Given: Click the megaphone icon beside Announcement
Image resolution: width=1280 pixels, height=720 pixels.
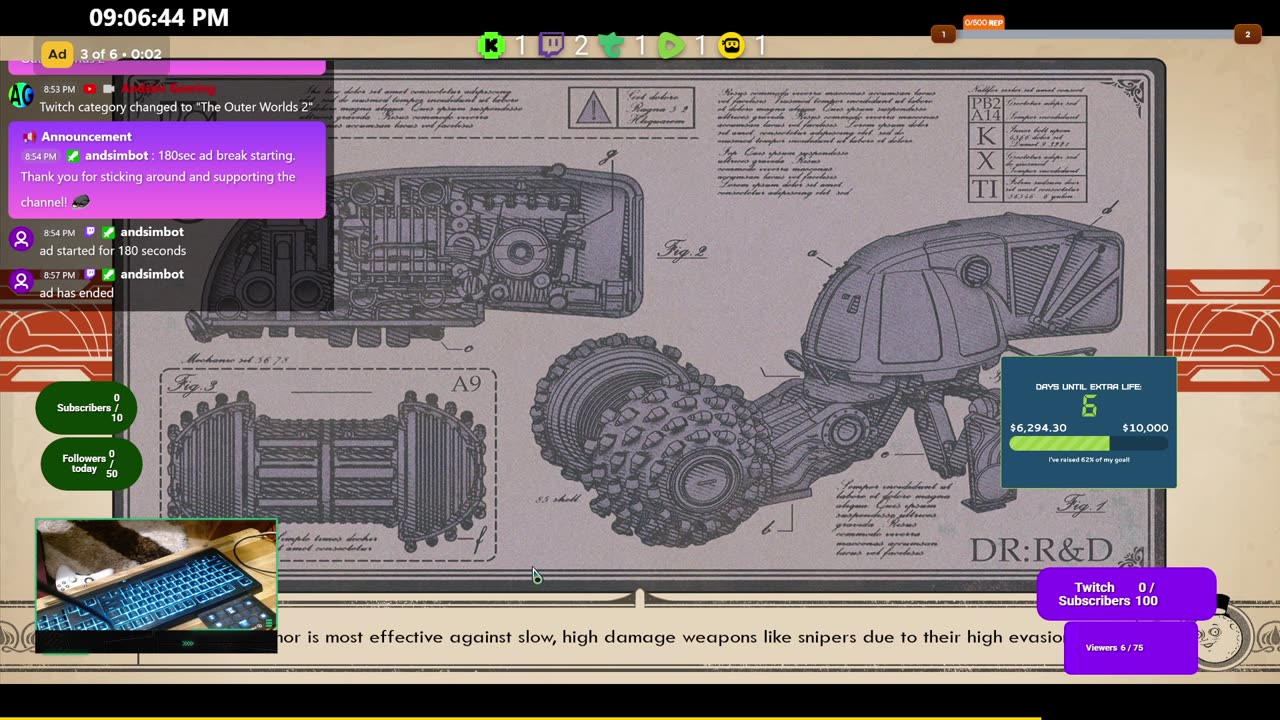Looking at the screenshot, I should click(30, 137).
